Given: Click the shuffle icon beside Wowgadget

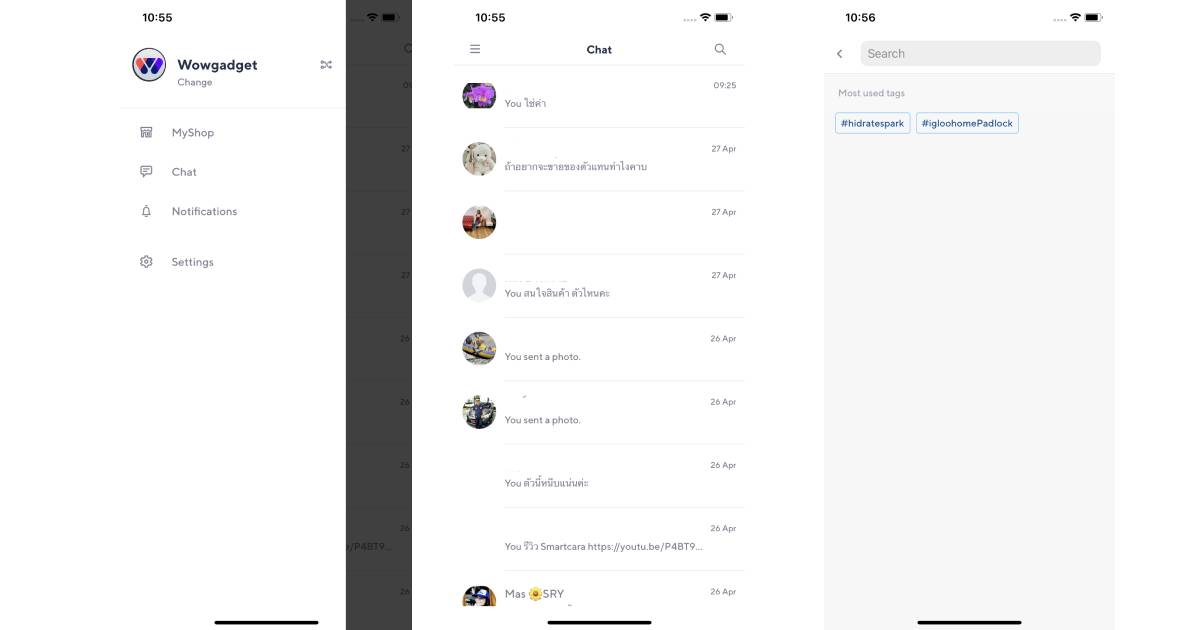Looking at the screenshot, I should pyautogui.click(x=326, y=65).
